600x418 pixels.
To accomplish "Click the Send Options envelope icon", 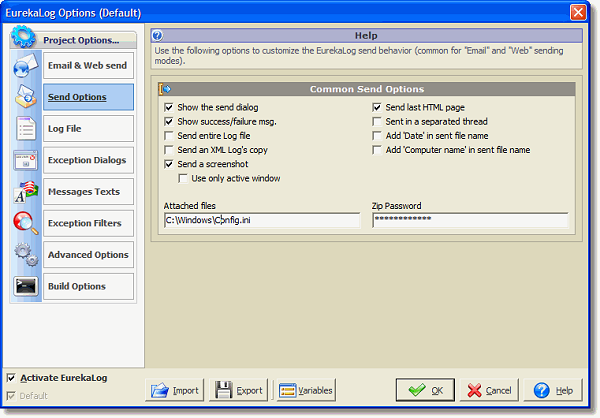I will pos(26,96).
